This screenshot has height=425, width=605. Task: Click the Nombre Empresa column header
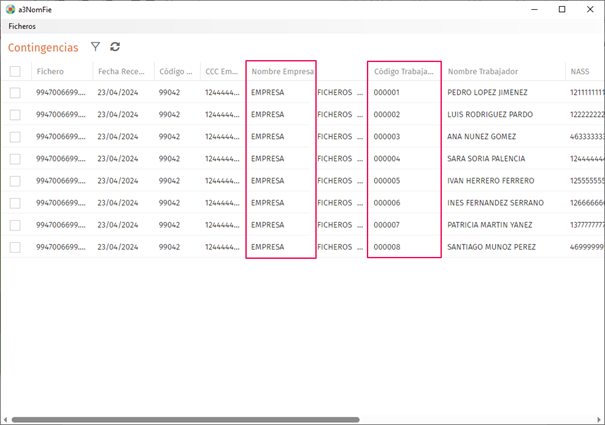pyautogui.click(x=282, y=71)
